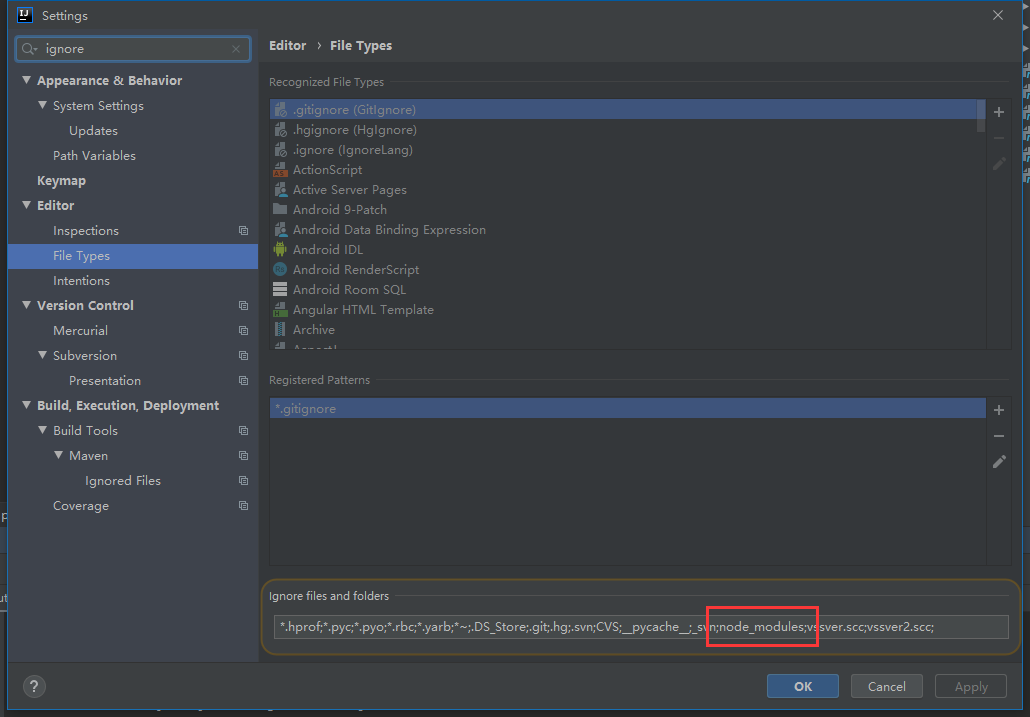Remove the *.gitignore registered pattern

click(998, 435)
